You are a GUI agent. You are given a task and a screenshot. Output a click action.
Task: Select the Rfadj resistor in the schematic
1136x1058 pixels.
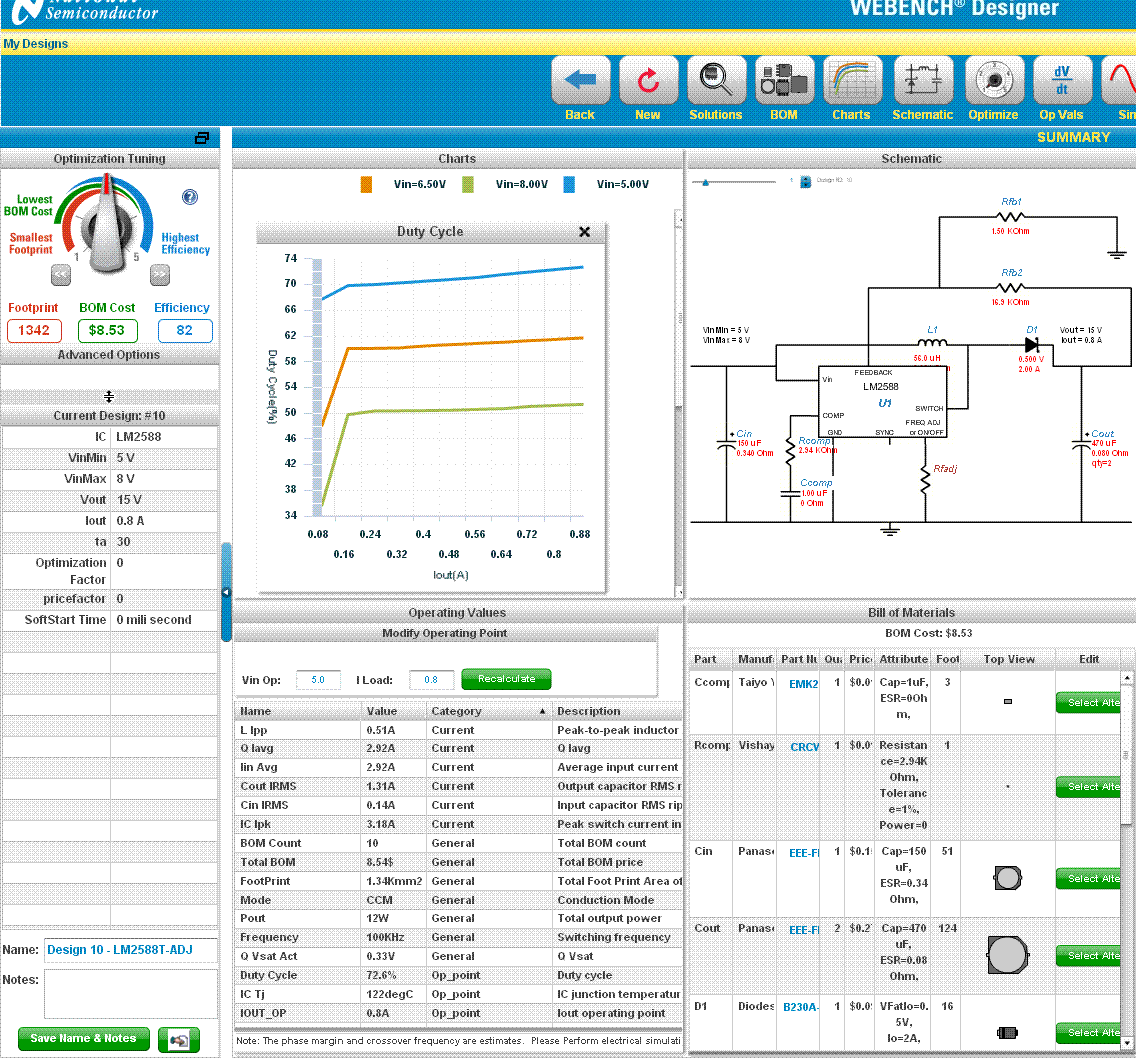point(925,479)
